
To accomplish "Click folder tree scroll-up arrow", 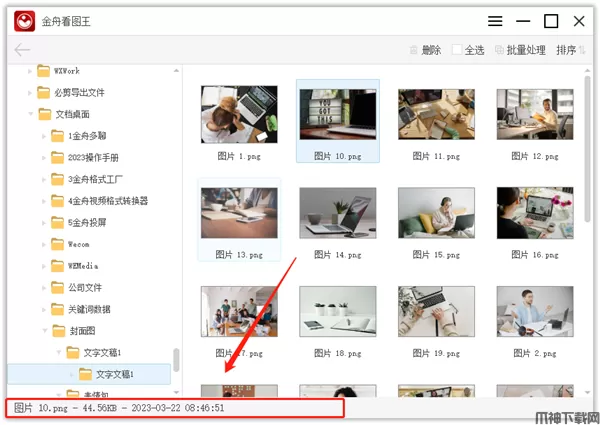I will coord(176,71).
